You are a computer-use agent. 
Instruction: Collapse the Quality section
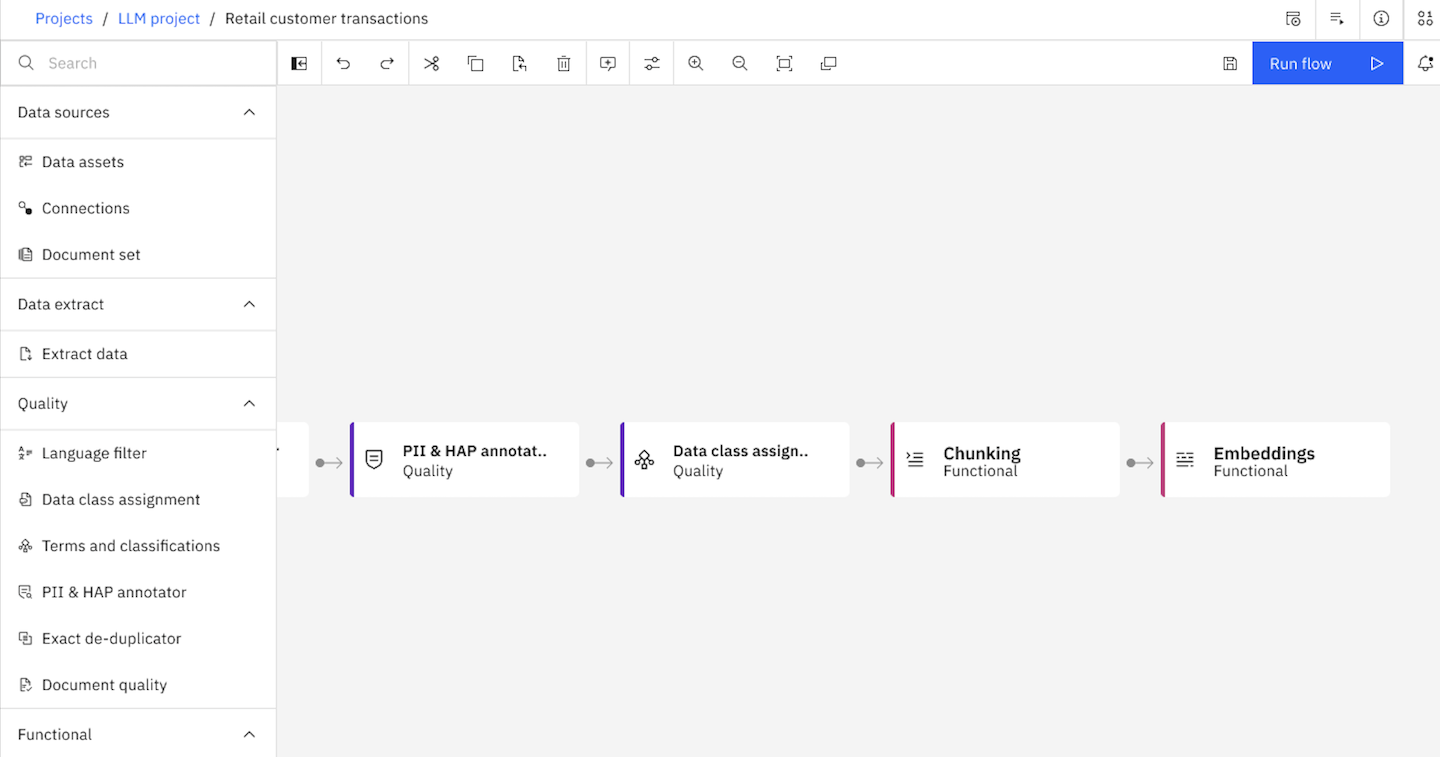[x=249, y=404]
